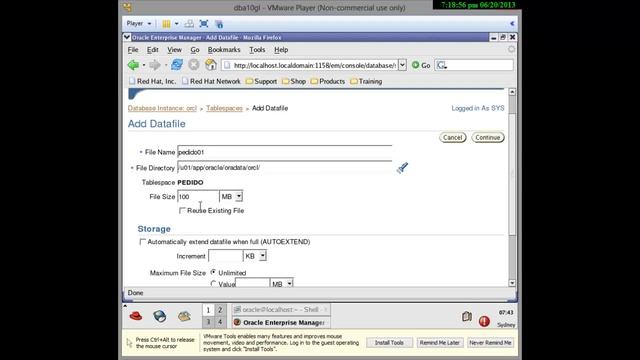Open the View menu
This screenshot has height=360, width=640.
(174, 50)
